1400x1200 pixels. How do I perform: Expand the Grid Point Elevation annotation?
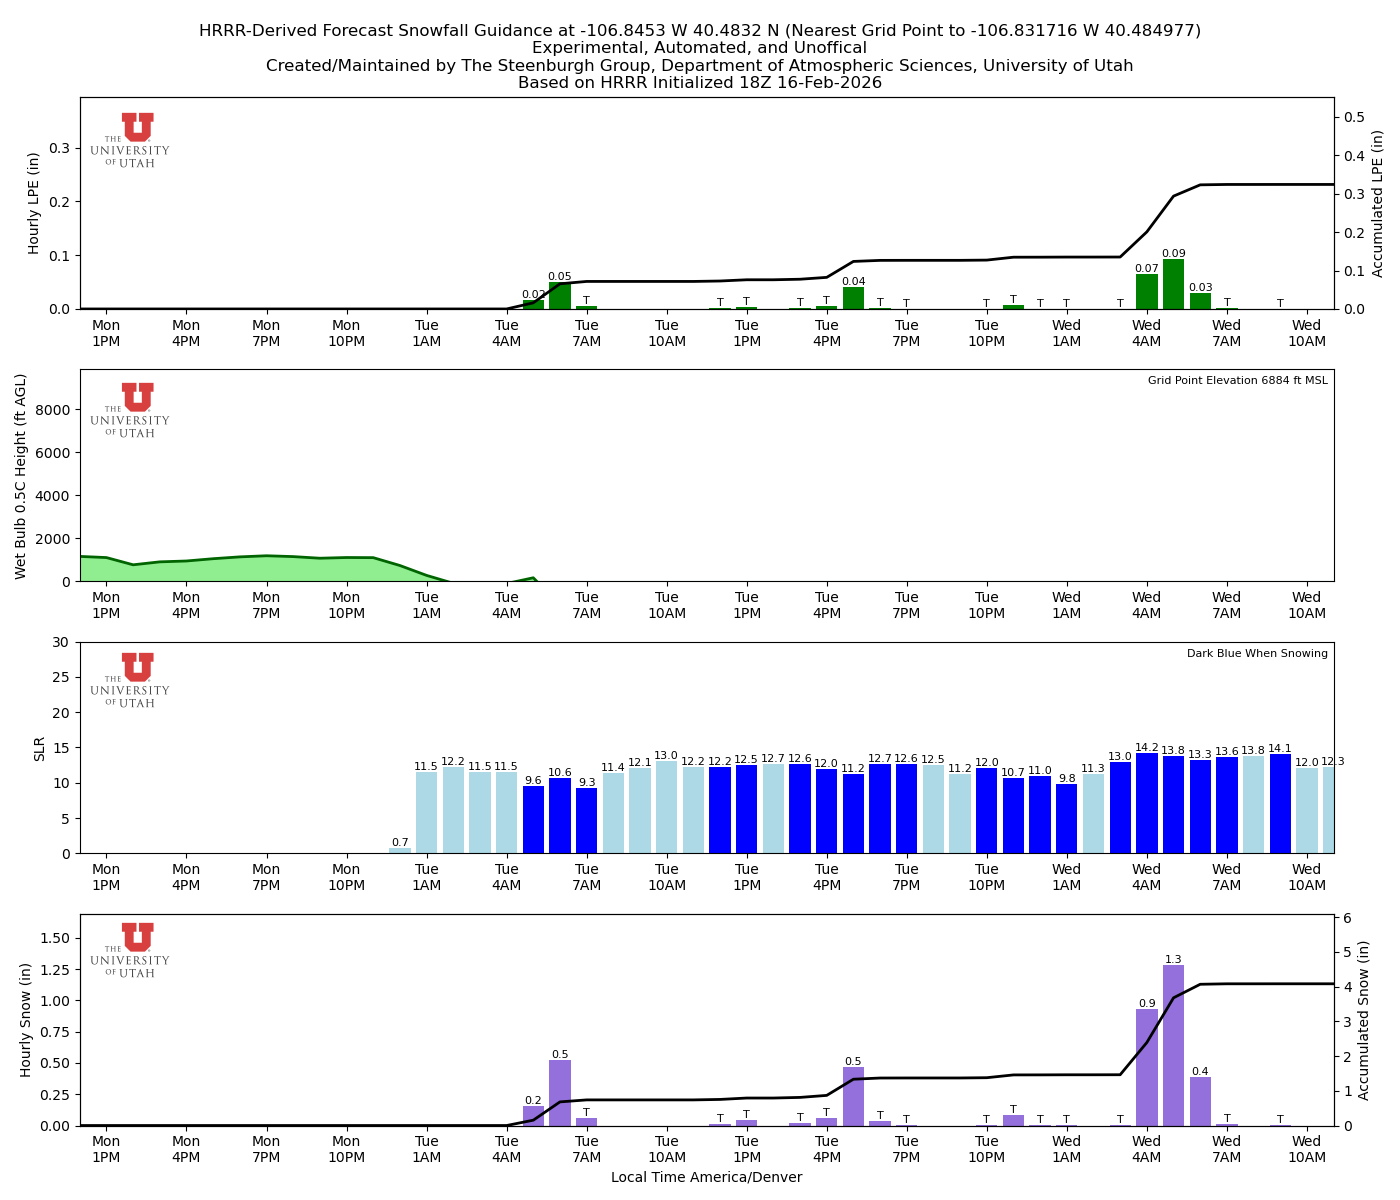click(1237, 380)
